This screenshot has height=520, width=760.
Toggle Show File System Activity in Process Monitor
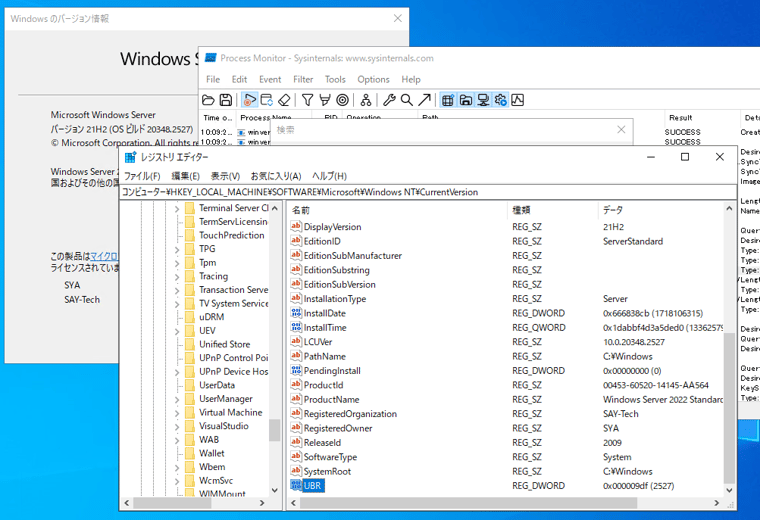point(465,100)
